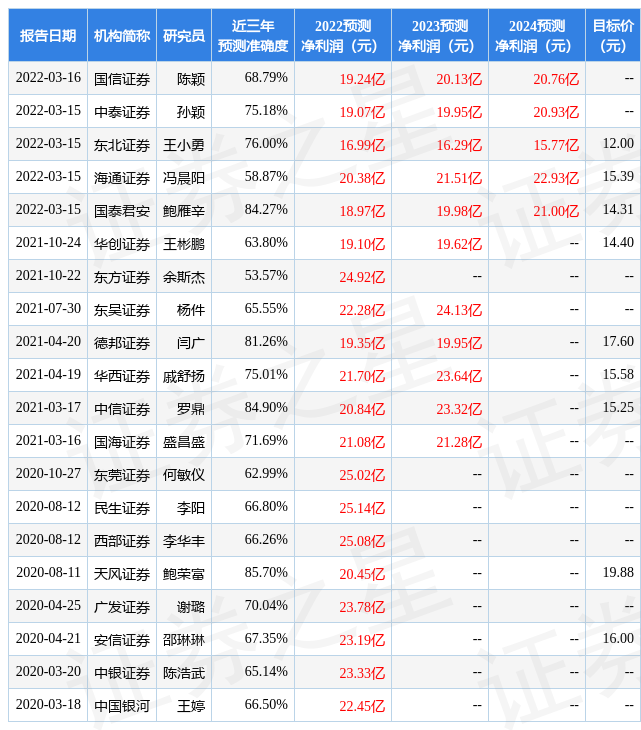
Task: Select the 民生证券 institution cell
Action: 122,508
